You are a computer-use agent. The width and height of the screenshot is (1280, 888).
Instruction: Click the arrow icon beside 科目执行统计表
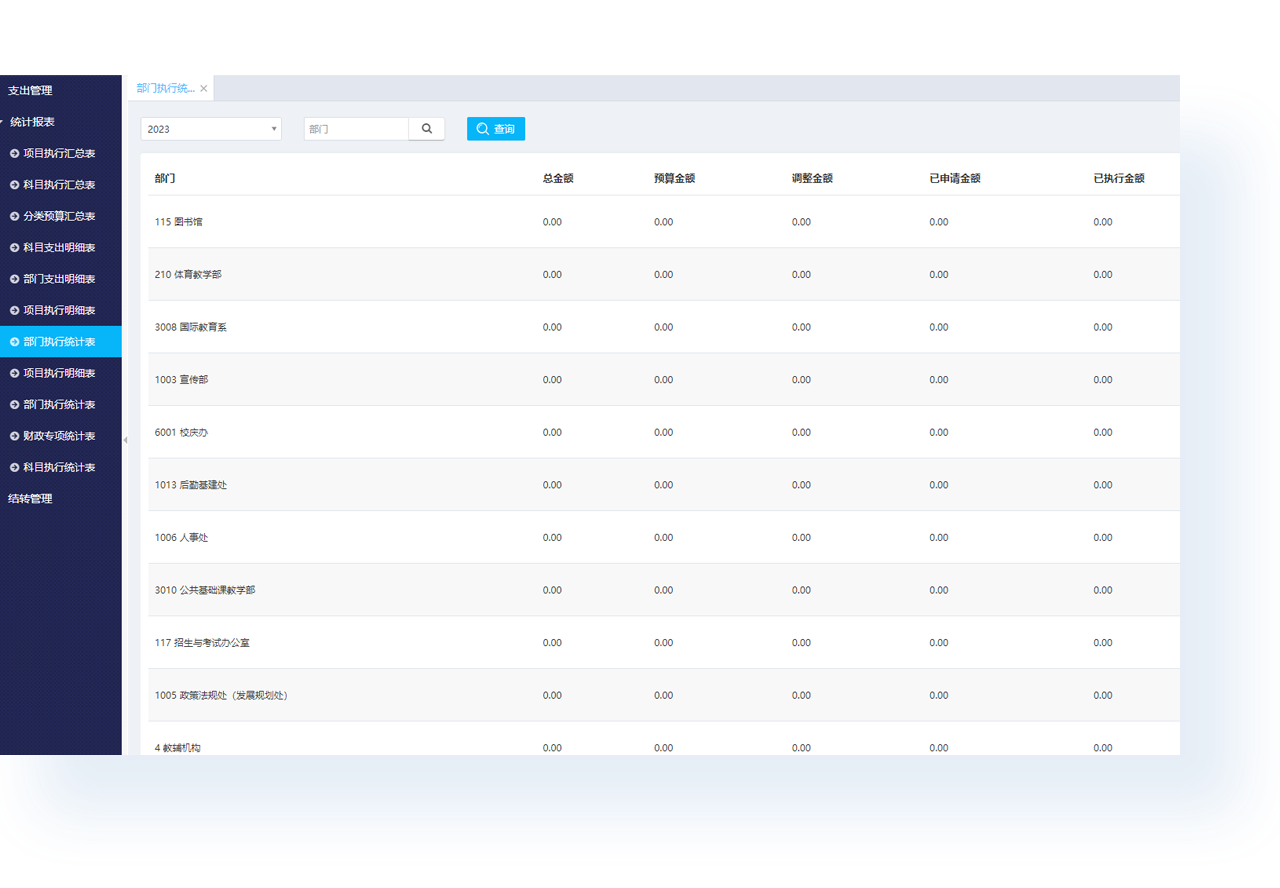(x=14, y=468)
